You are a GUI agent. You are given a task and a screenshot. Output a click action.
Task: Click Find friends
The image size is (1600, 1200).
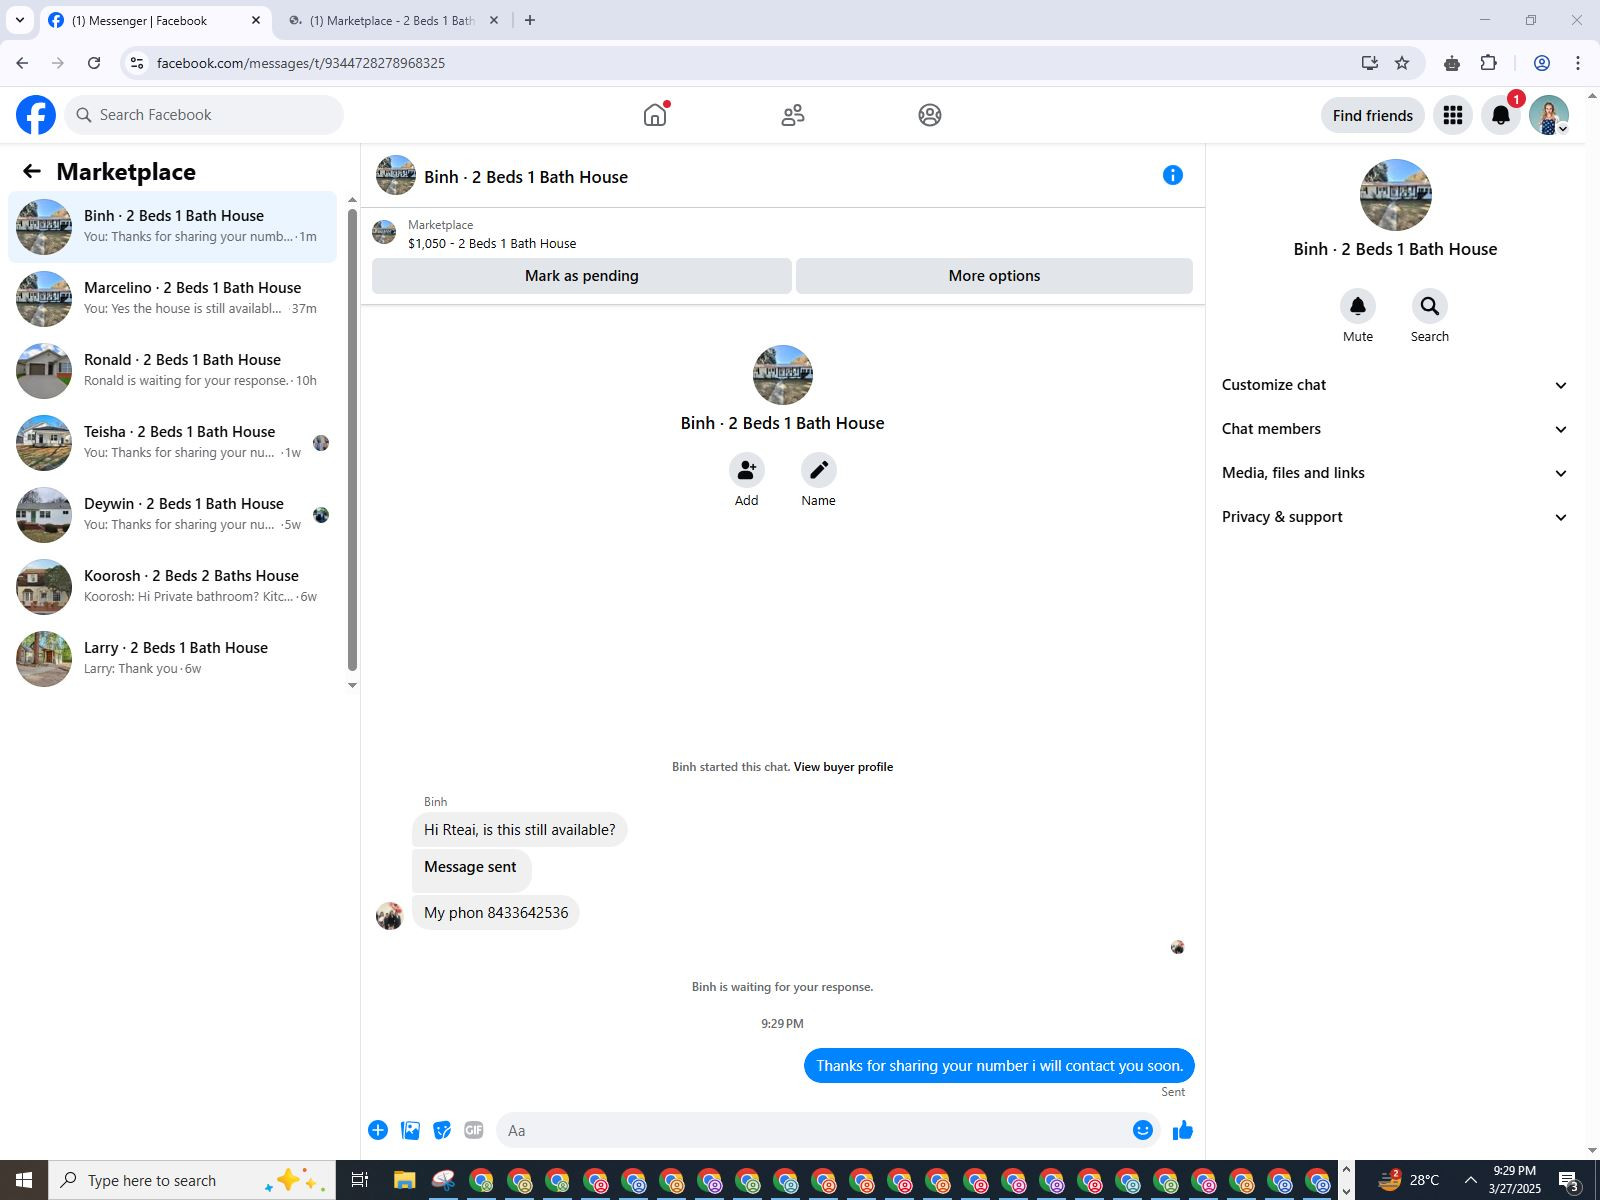[1373, 115]
